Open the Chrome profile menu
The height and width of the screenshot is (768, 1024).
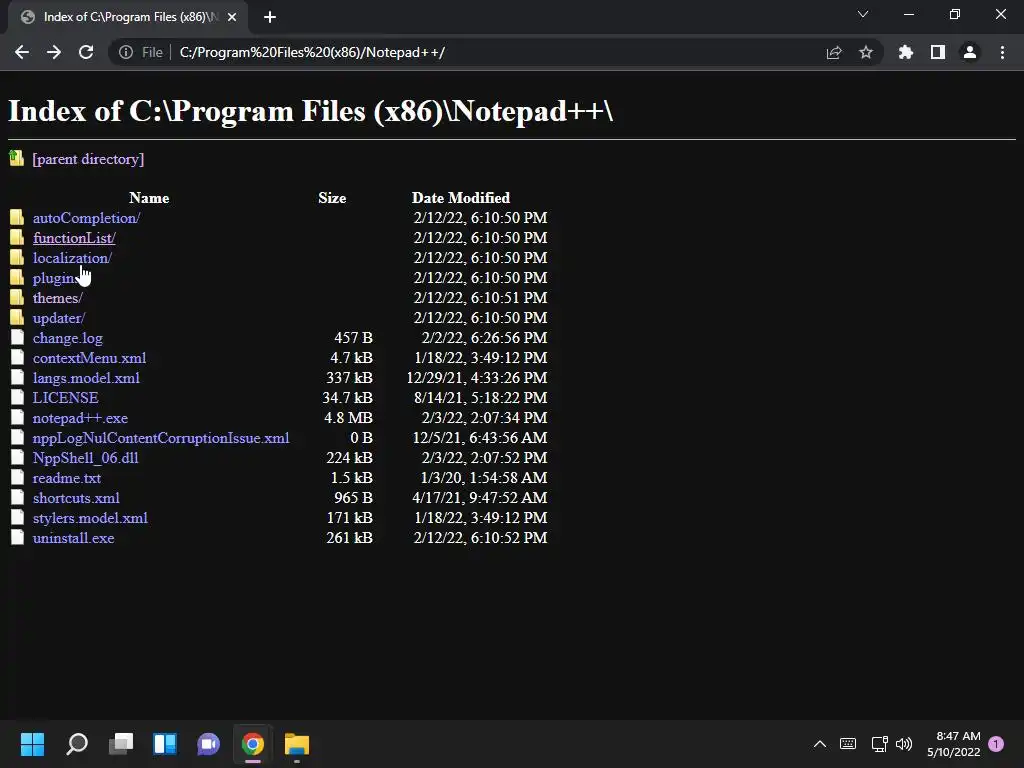(x=970, y=52)
